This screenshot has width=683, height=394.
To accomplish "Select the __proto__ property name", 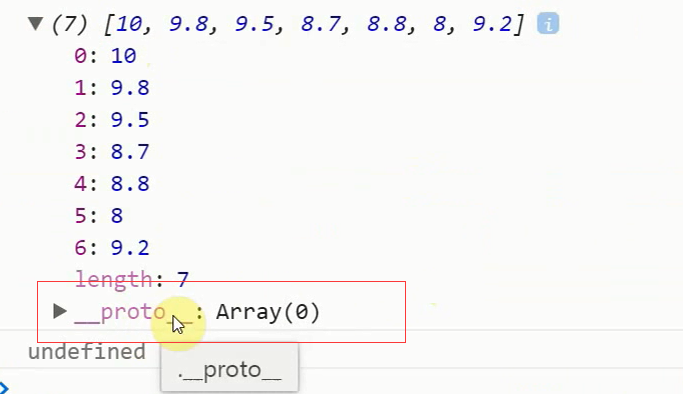I will tap(133, 312).
